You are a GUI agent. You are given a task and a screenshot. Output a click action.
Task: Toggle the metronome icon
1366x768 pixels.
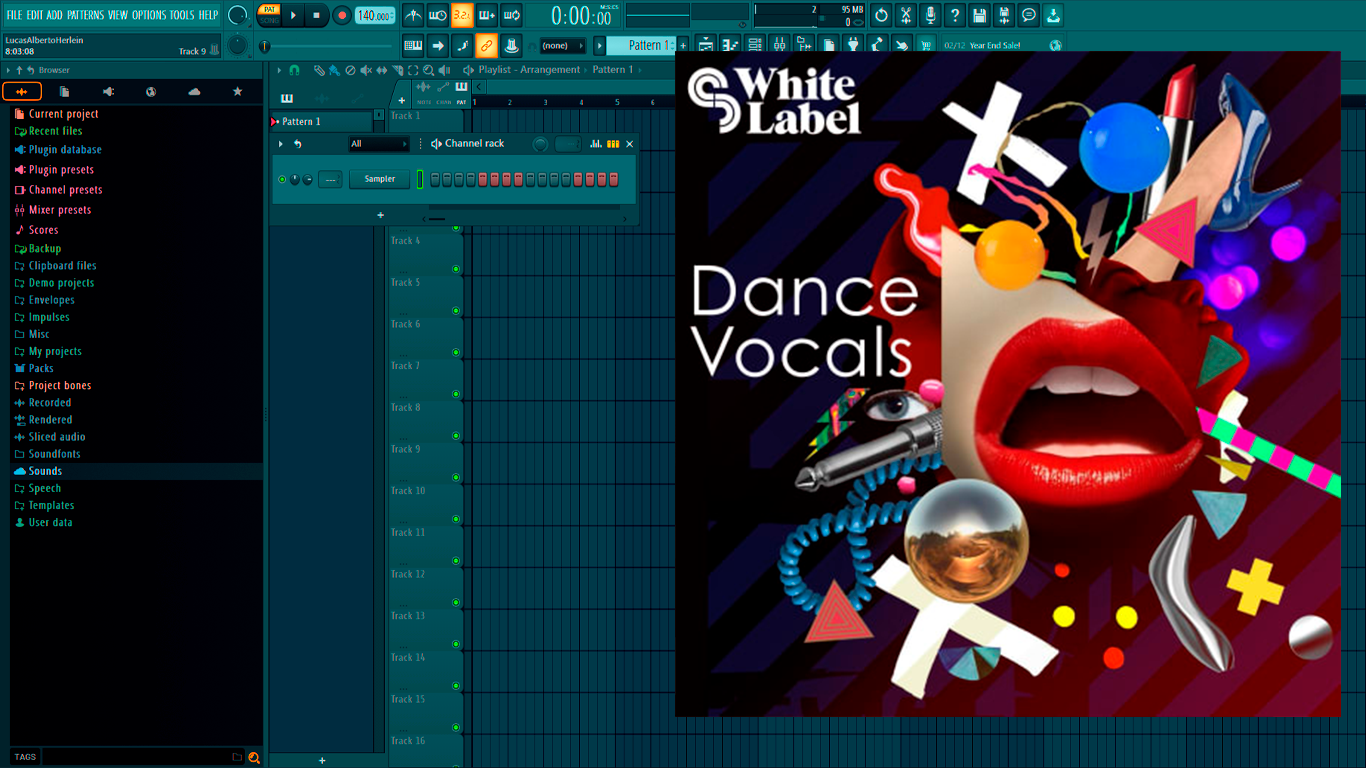(x=413, y=15)
